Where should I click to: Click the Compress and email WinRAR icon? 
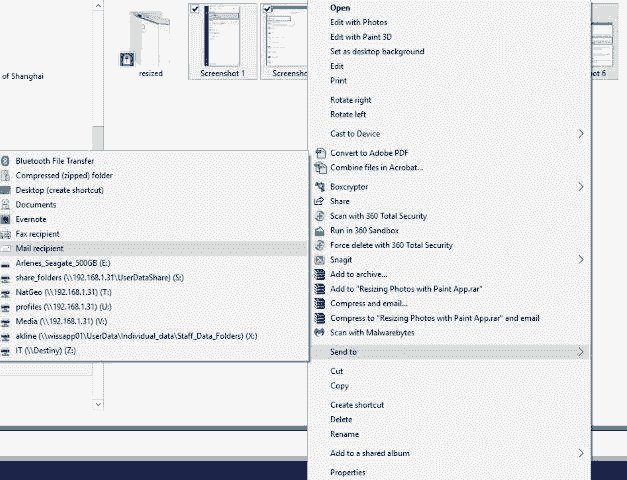[319, 303]
